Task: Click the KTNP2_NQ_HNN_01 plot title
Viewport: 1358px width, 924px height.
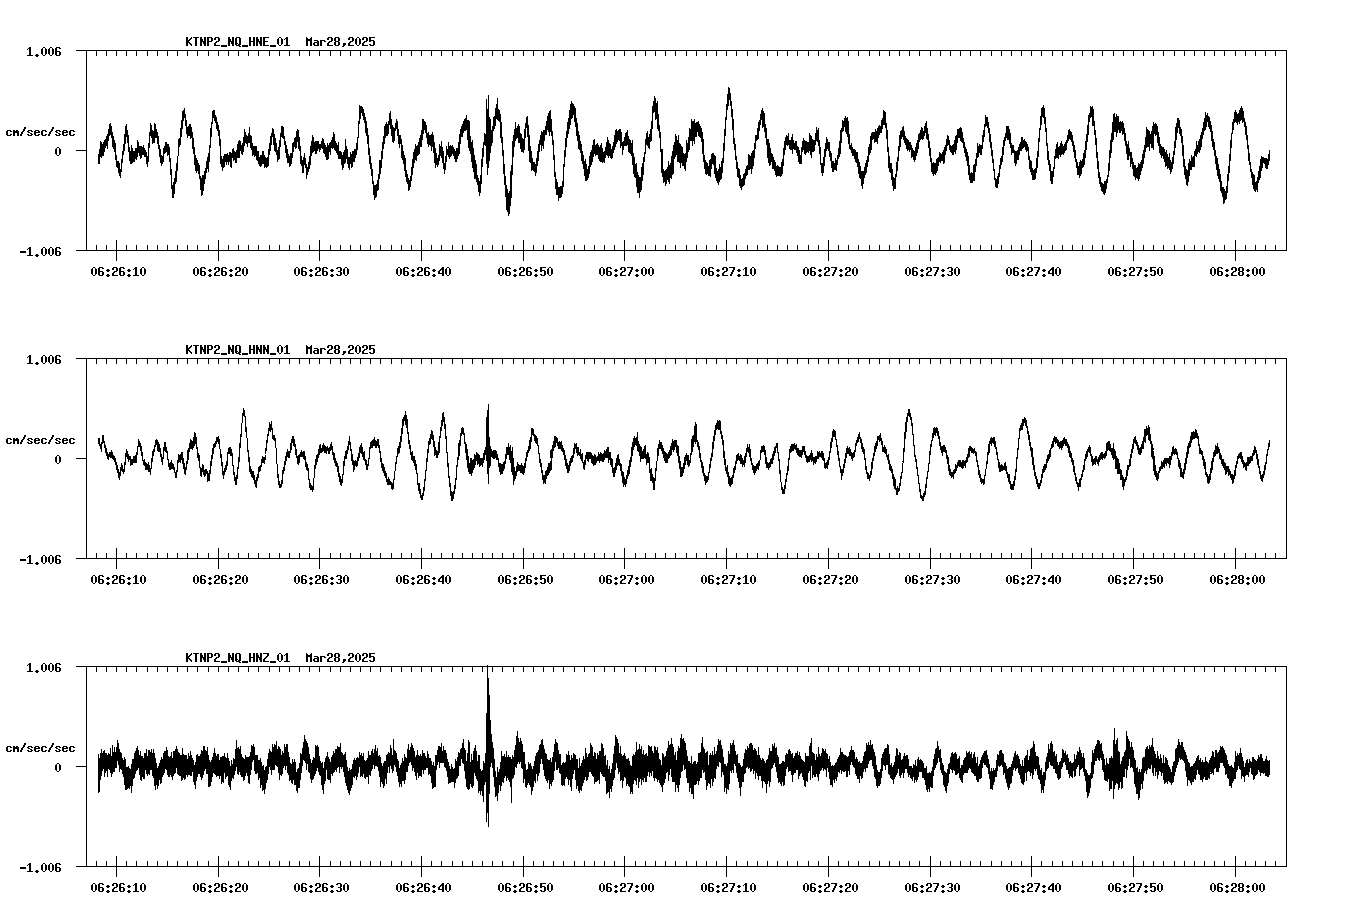Action: coord(238,350)
